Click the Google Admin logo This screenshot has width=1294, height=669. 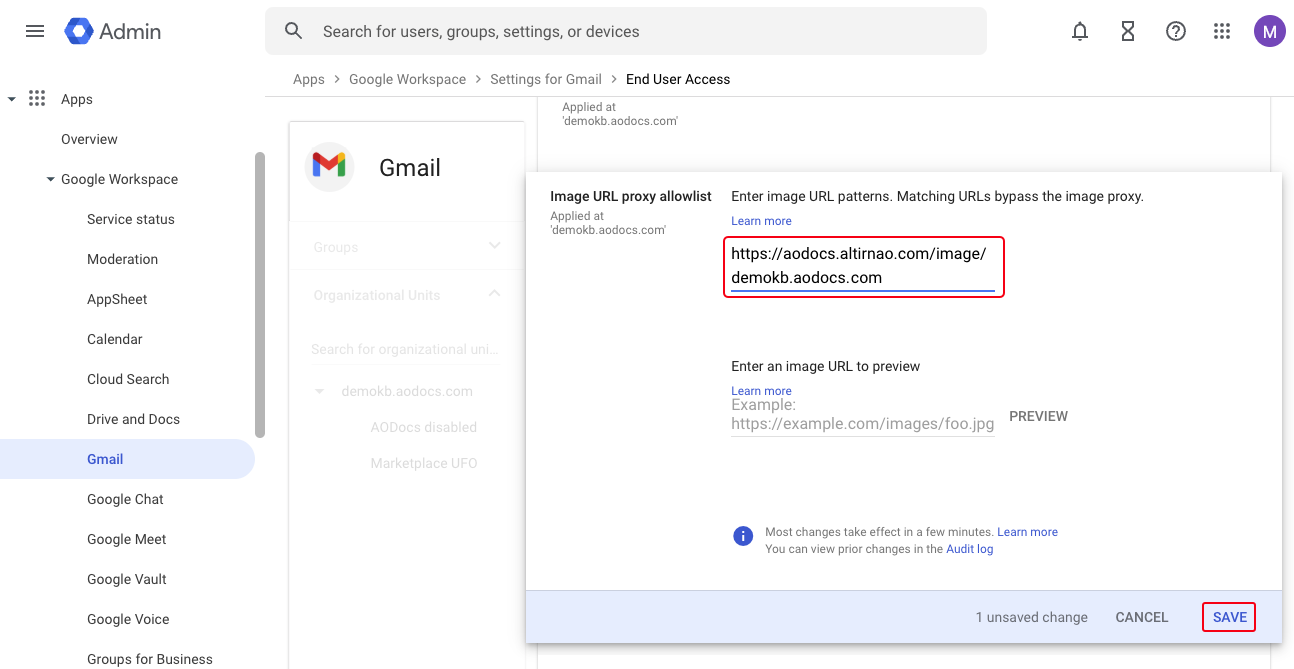point(113,31)
